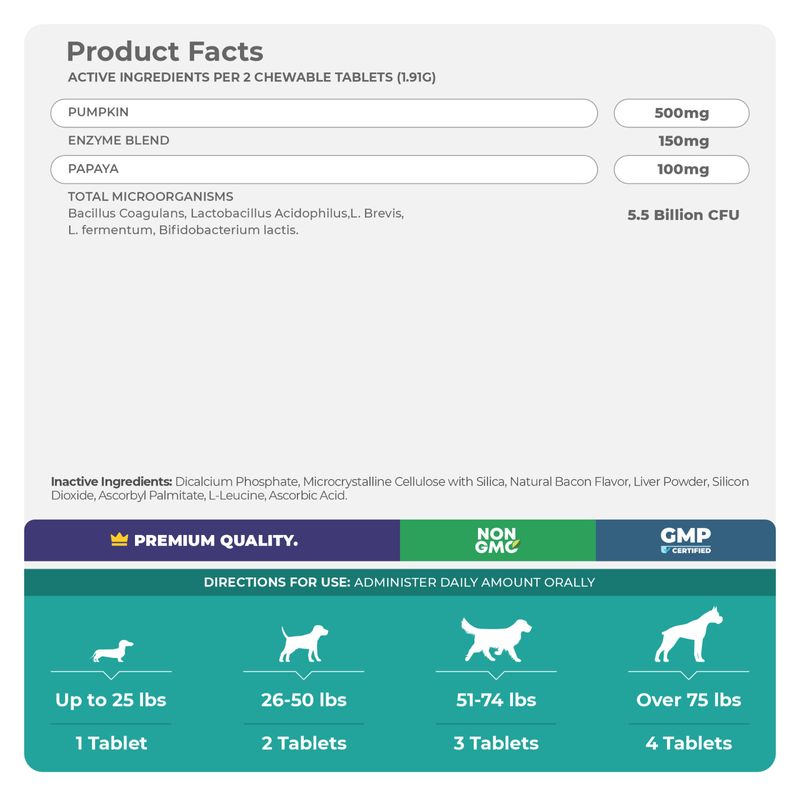Viewport: 800px width, 800px height.
Task: Click the 51-74 lbs weight label
Action: pos(495,700)
